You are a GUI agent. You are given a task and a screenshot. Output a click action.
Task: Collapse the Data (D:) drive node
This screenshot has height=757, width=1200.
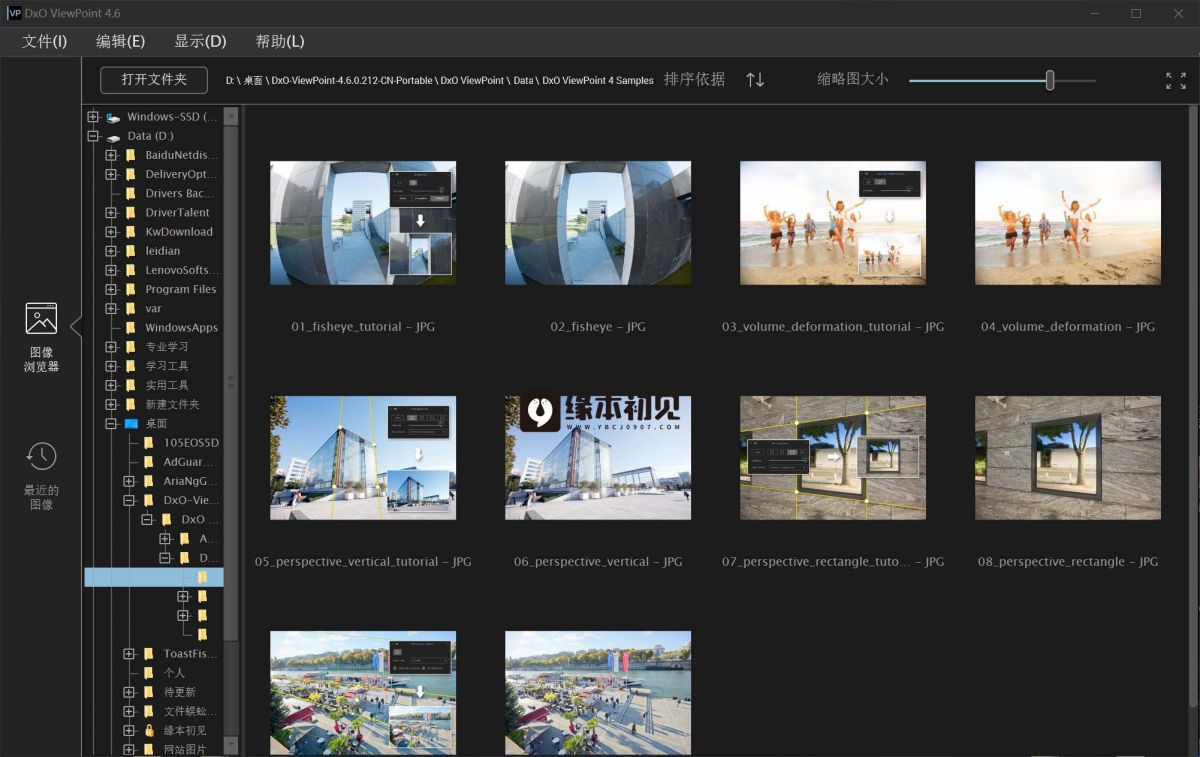(93, 136)
